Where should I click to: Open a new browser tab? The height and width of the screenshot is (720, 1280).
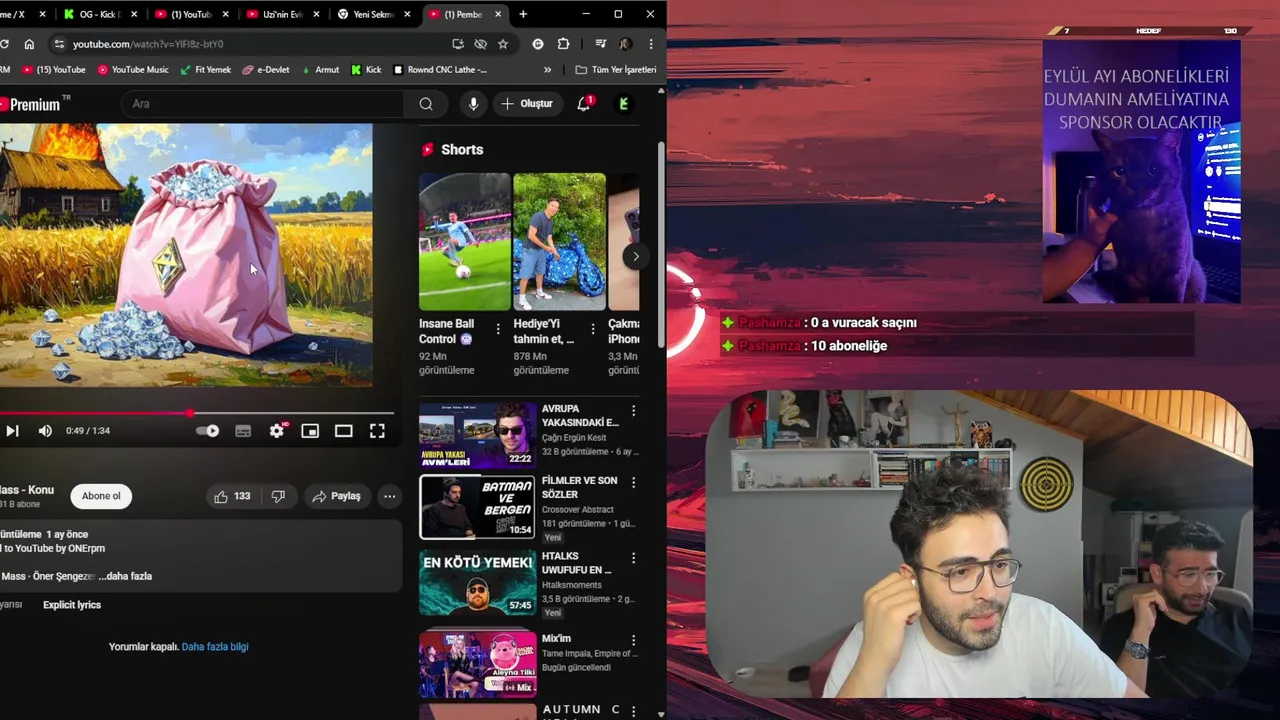coord(523,14)
